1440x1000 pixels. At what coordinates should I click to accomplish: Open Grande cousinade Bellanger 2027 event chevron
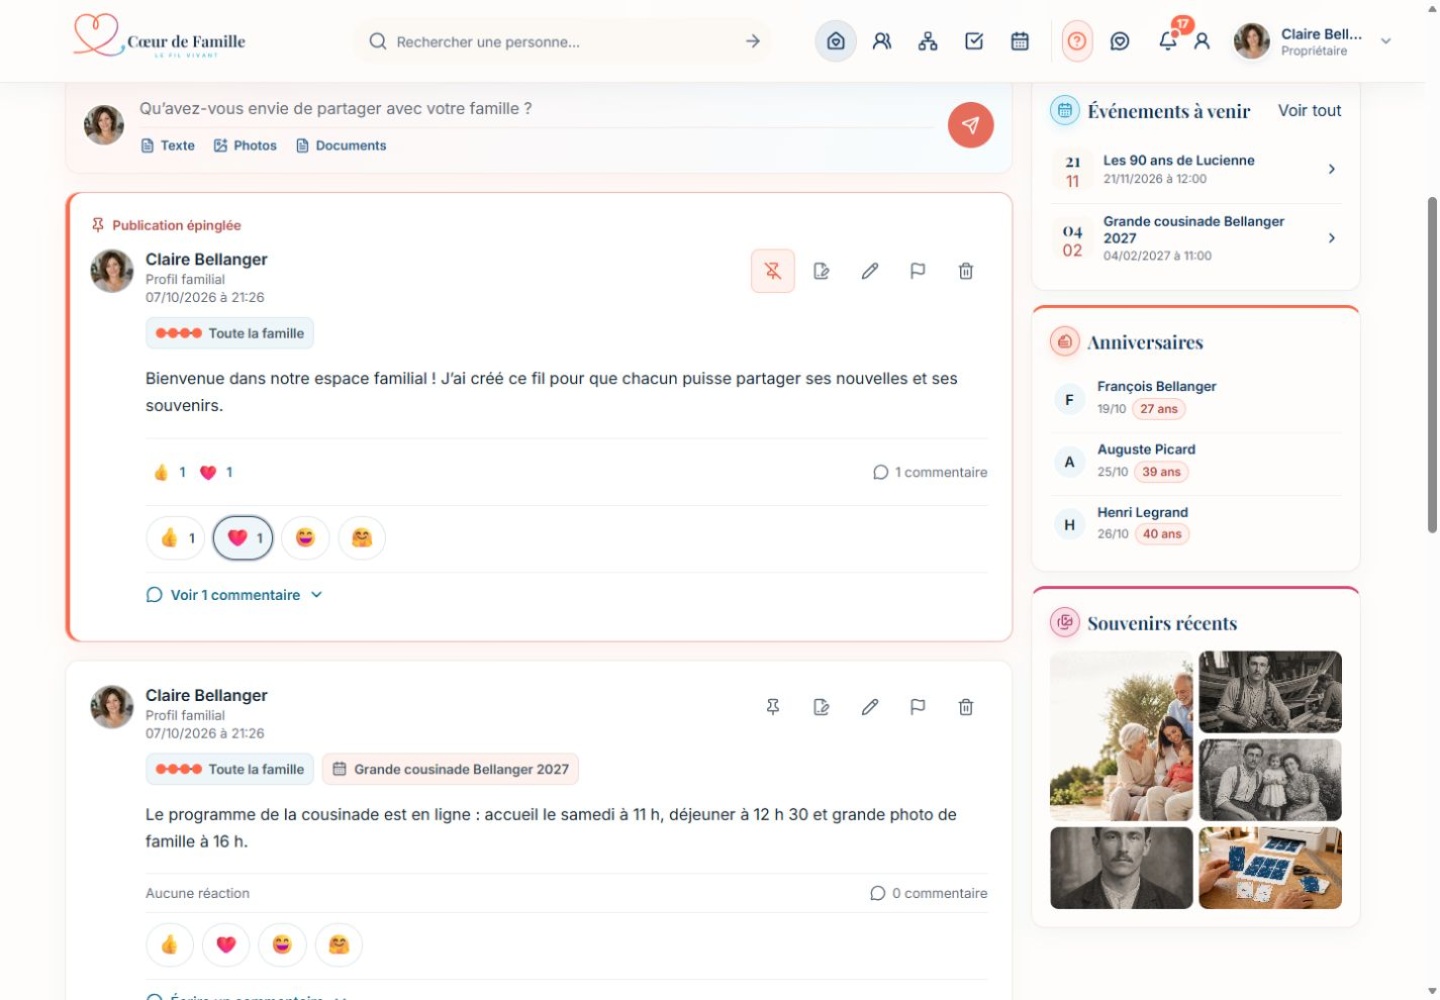click(1332, 238)
